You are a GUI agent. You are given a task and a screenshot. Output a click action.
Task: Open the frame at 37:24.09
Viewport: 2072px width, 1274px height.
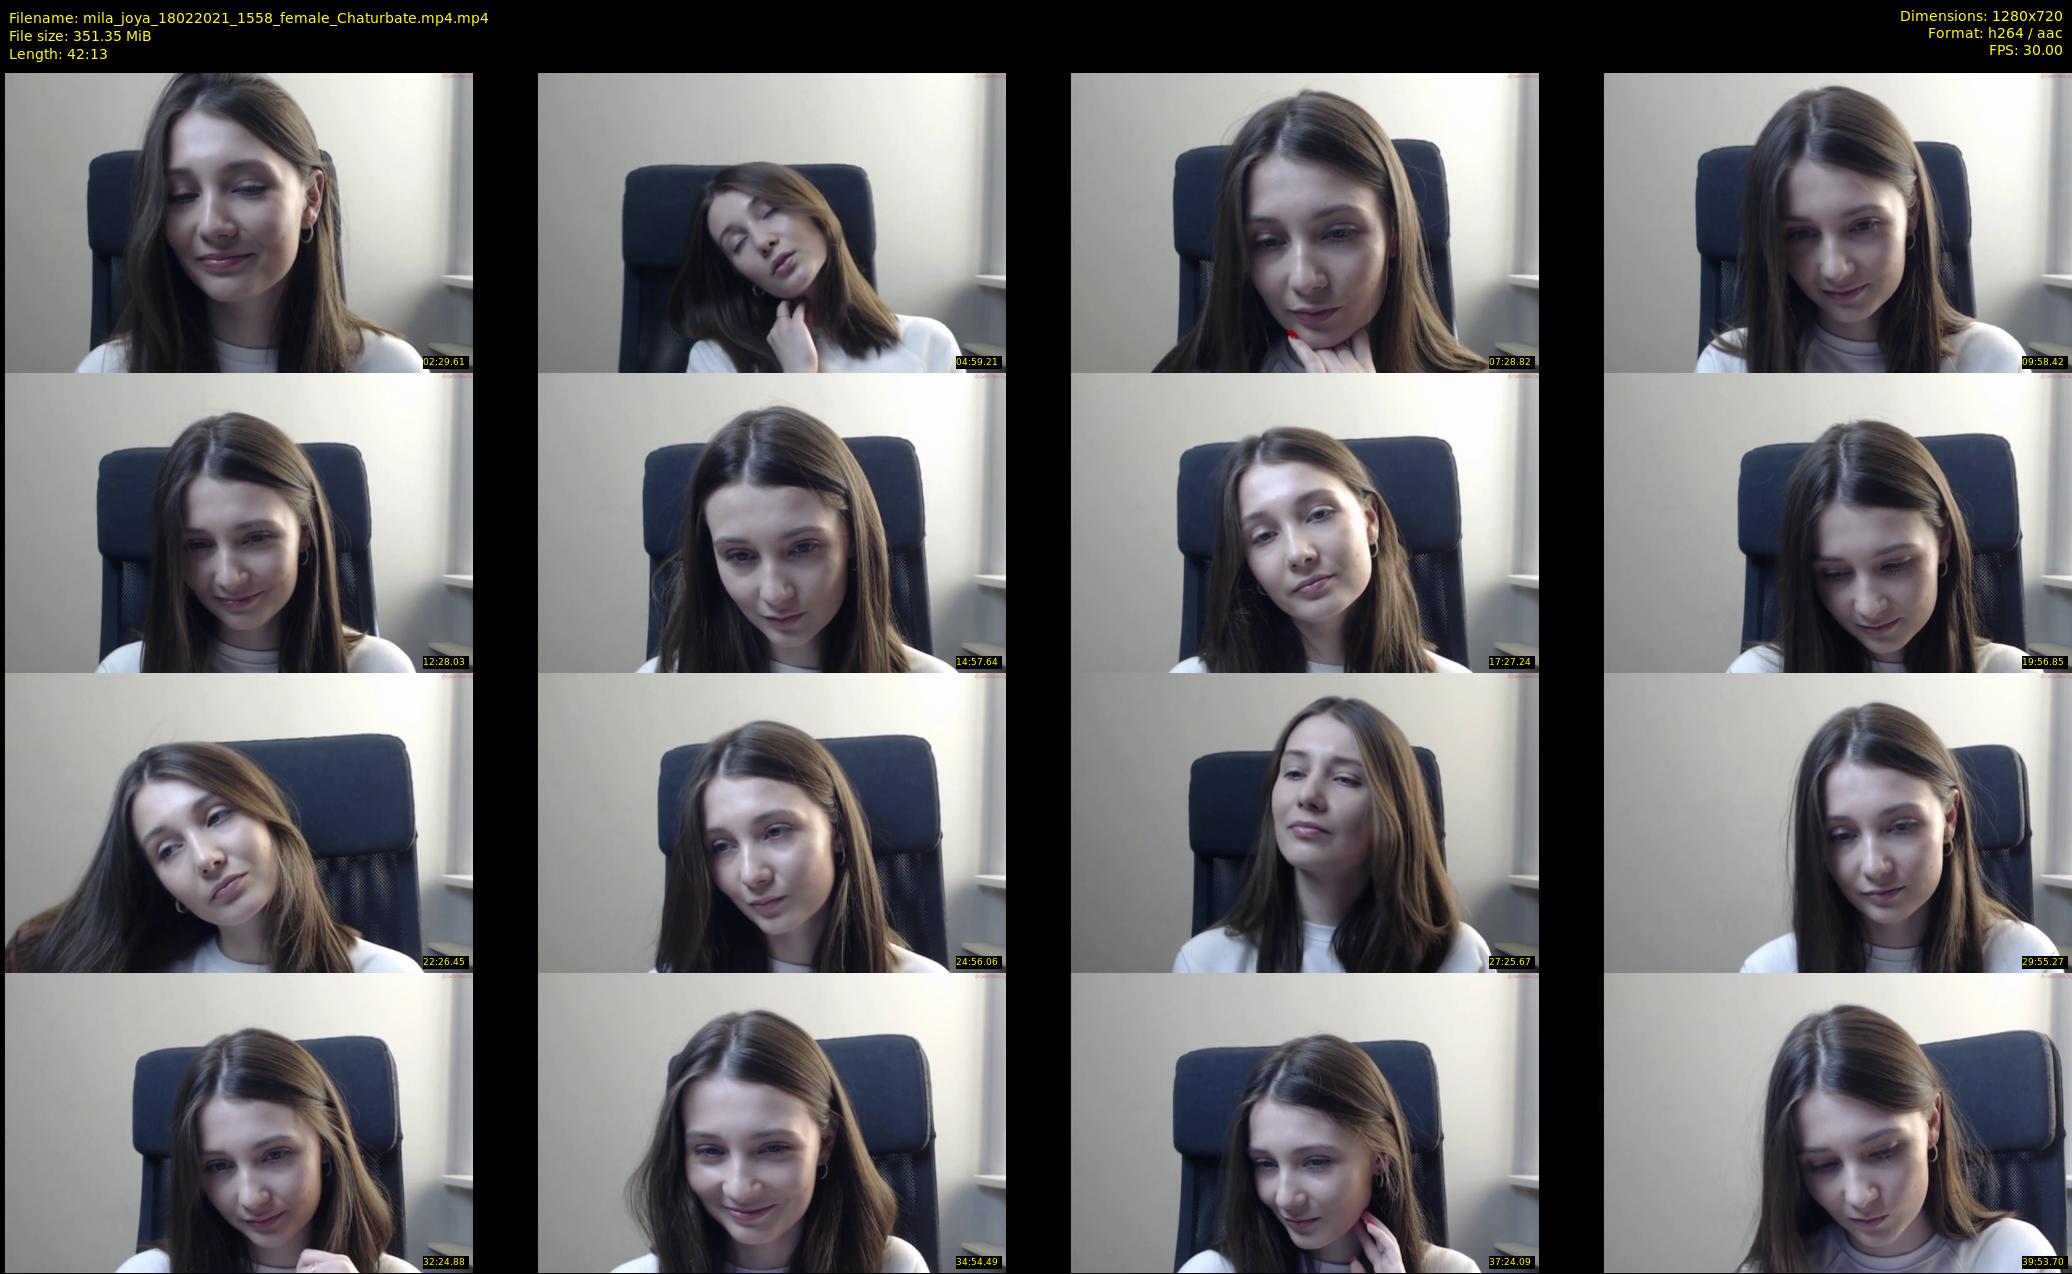1304,1122
